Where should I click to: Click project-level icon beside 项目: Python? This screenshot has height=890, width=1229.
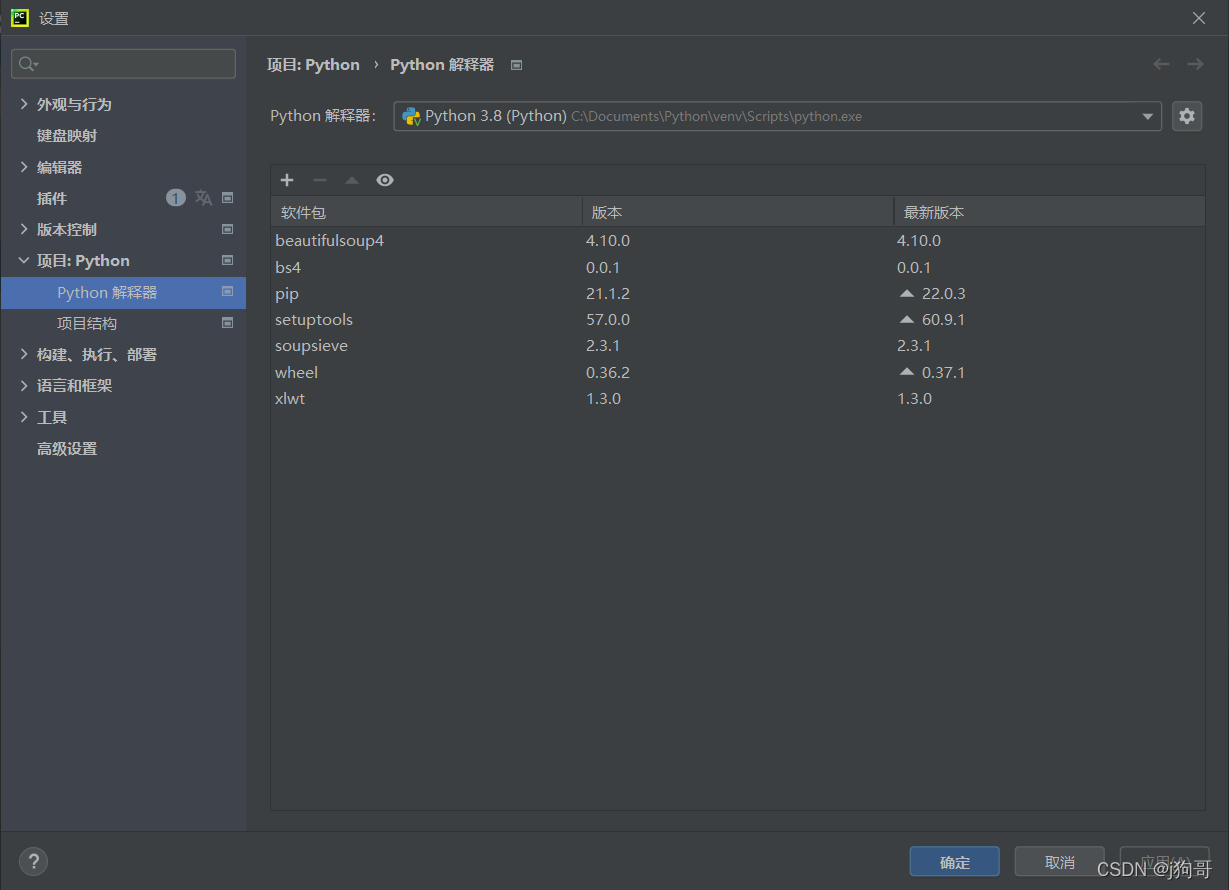(227, 260)
